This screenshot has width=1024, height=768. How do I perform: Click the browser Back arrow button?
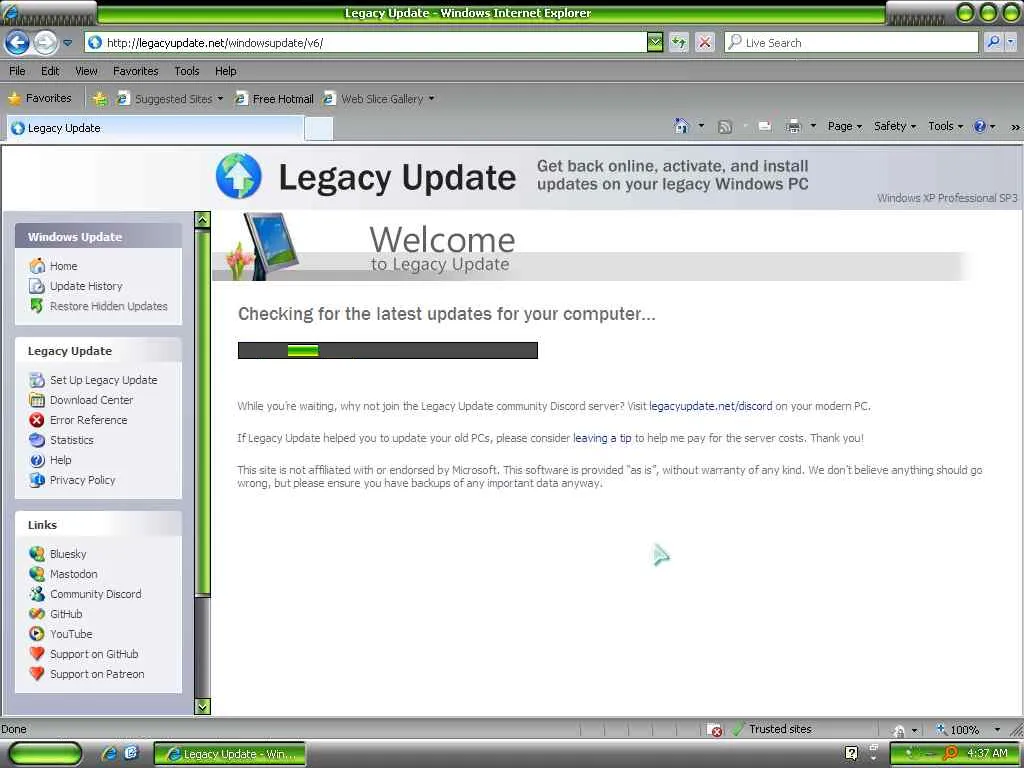18,43
